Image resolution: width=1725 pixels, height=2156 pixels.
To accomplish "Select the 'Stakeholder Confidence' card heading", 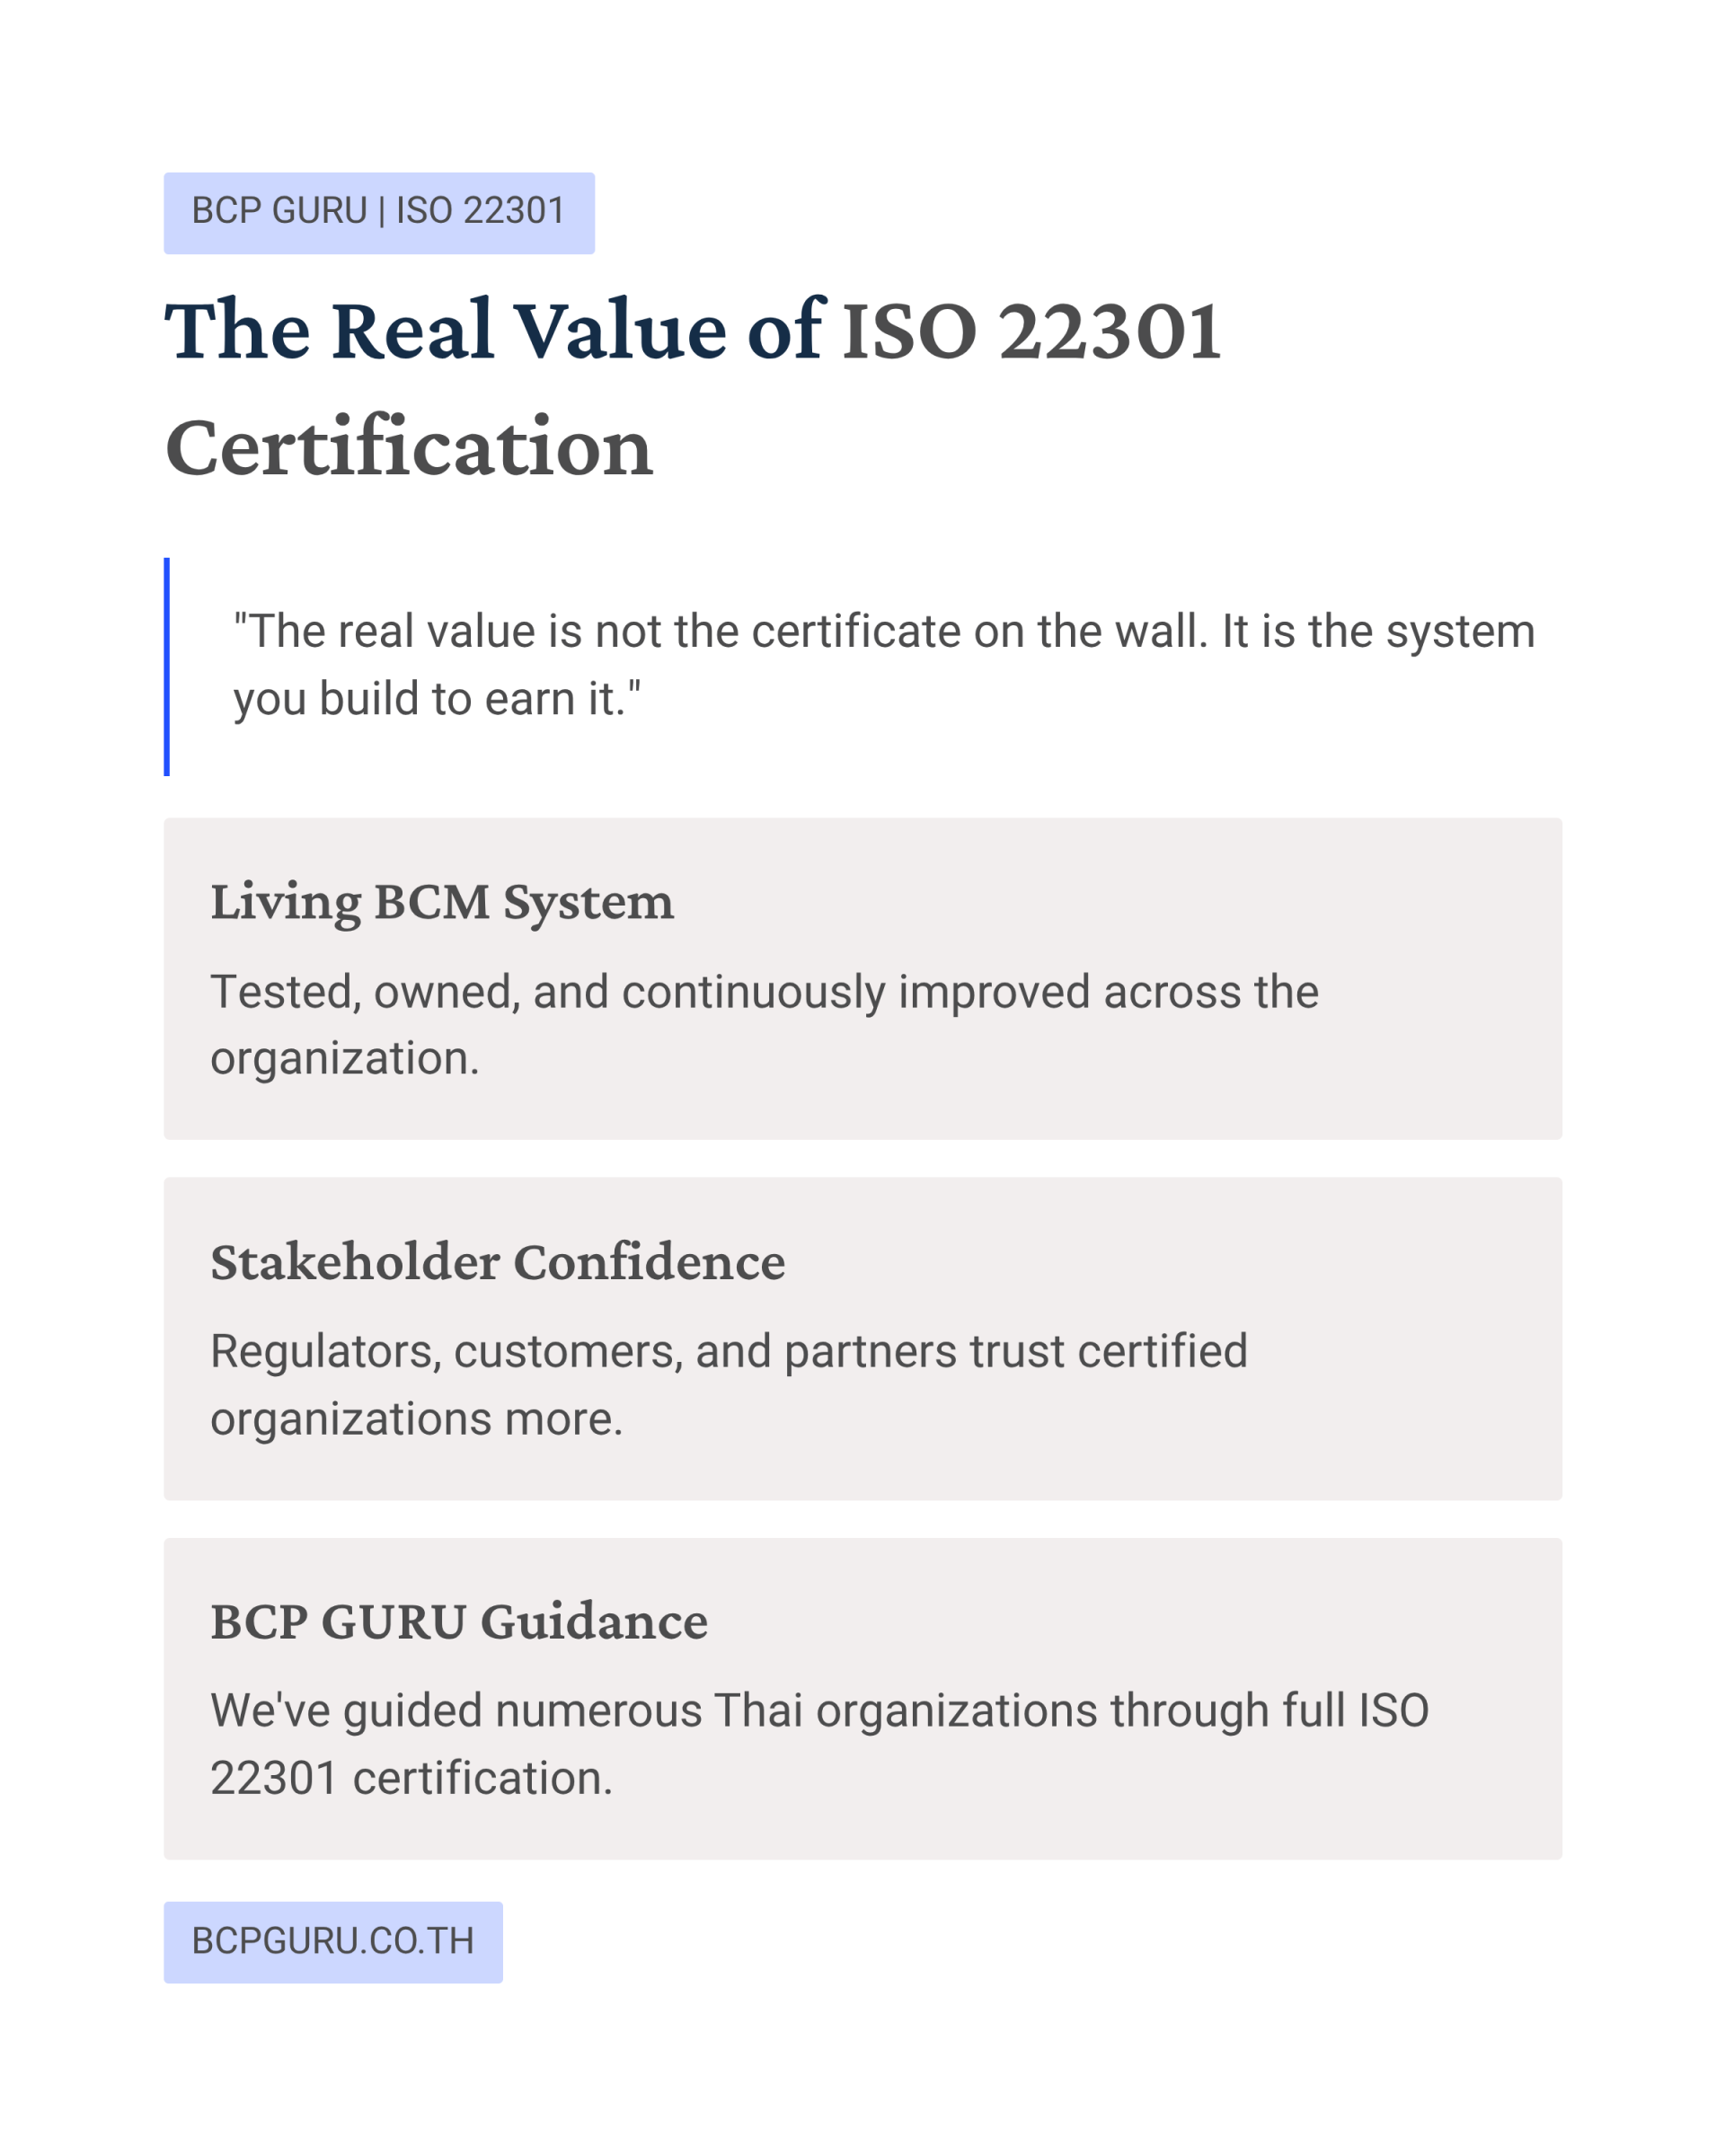I will coord(497,1262).
